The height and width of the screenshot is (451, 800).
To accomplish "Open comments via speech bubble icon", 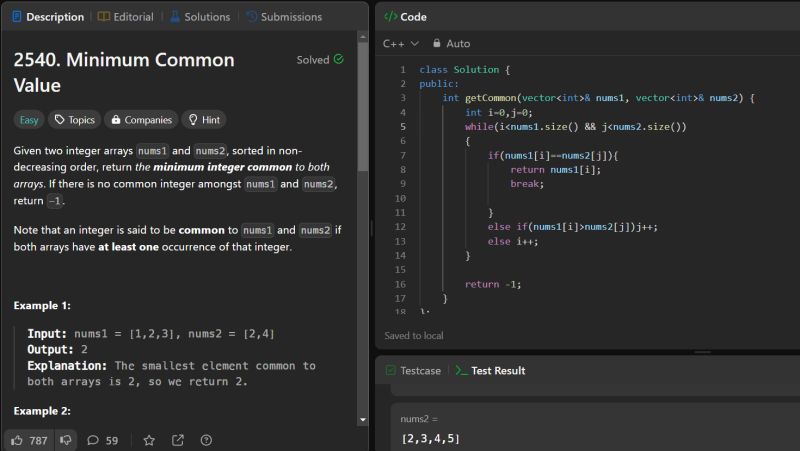I will 93,440.
